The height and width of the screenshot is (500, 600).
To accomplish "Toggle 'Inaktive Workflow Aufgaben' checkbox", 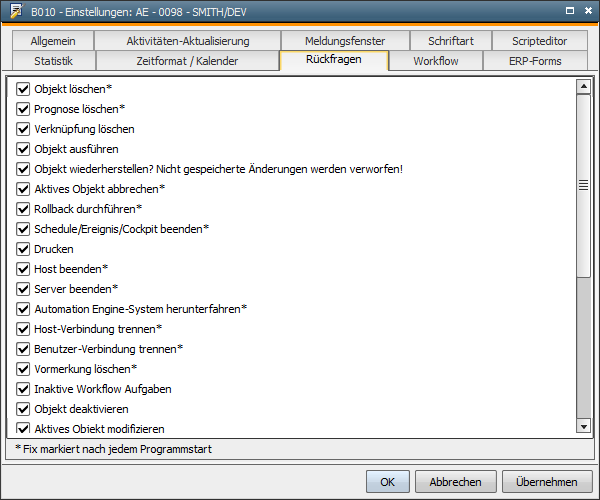I will [24, 389].
